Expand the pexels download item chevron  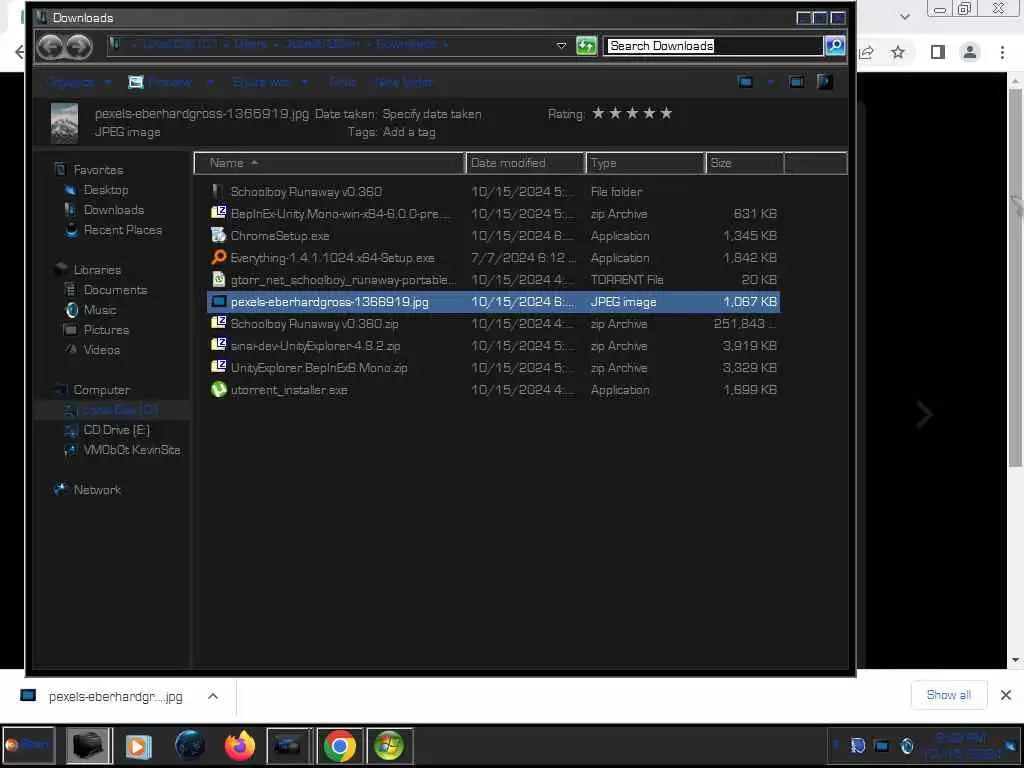[x=213, y=696]
